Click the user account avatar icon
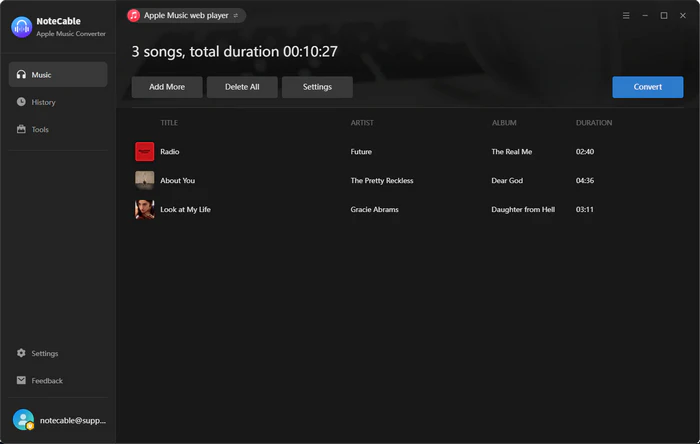 [x=23, y=420]
